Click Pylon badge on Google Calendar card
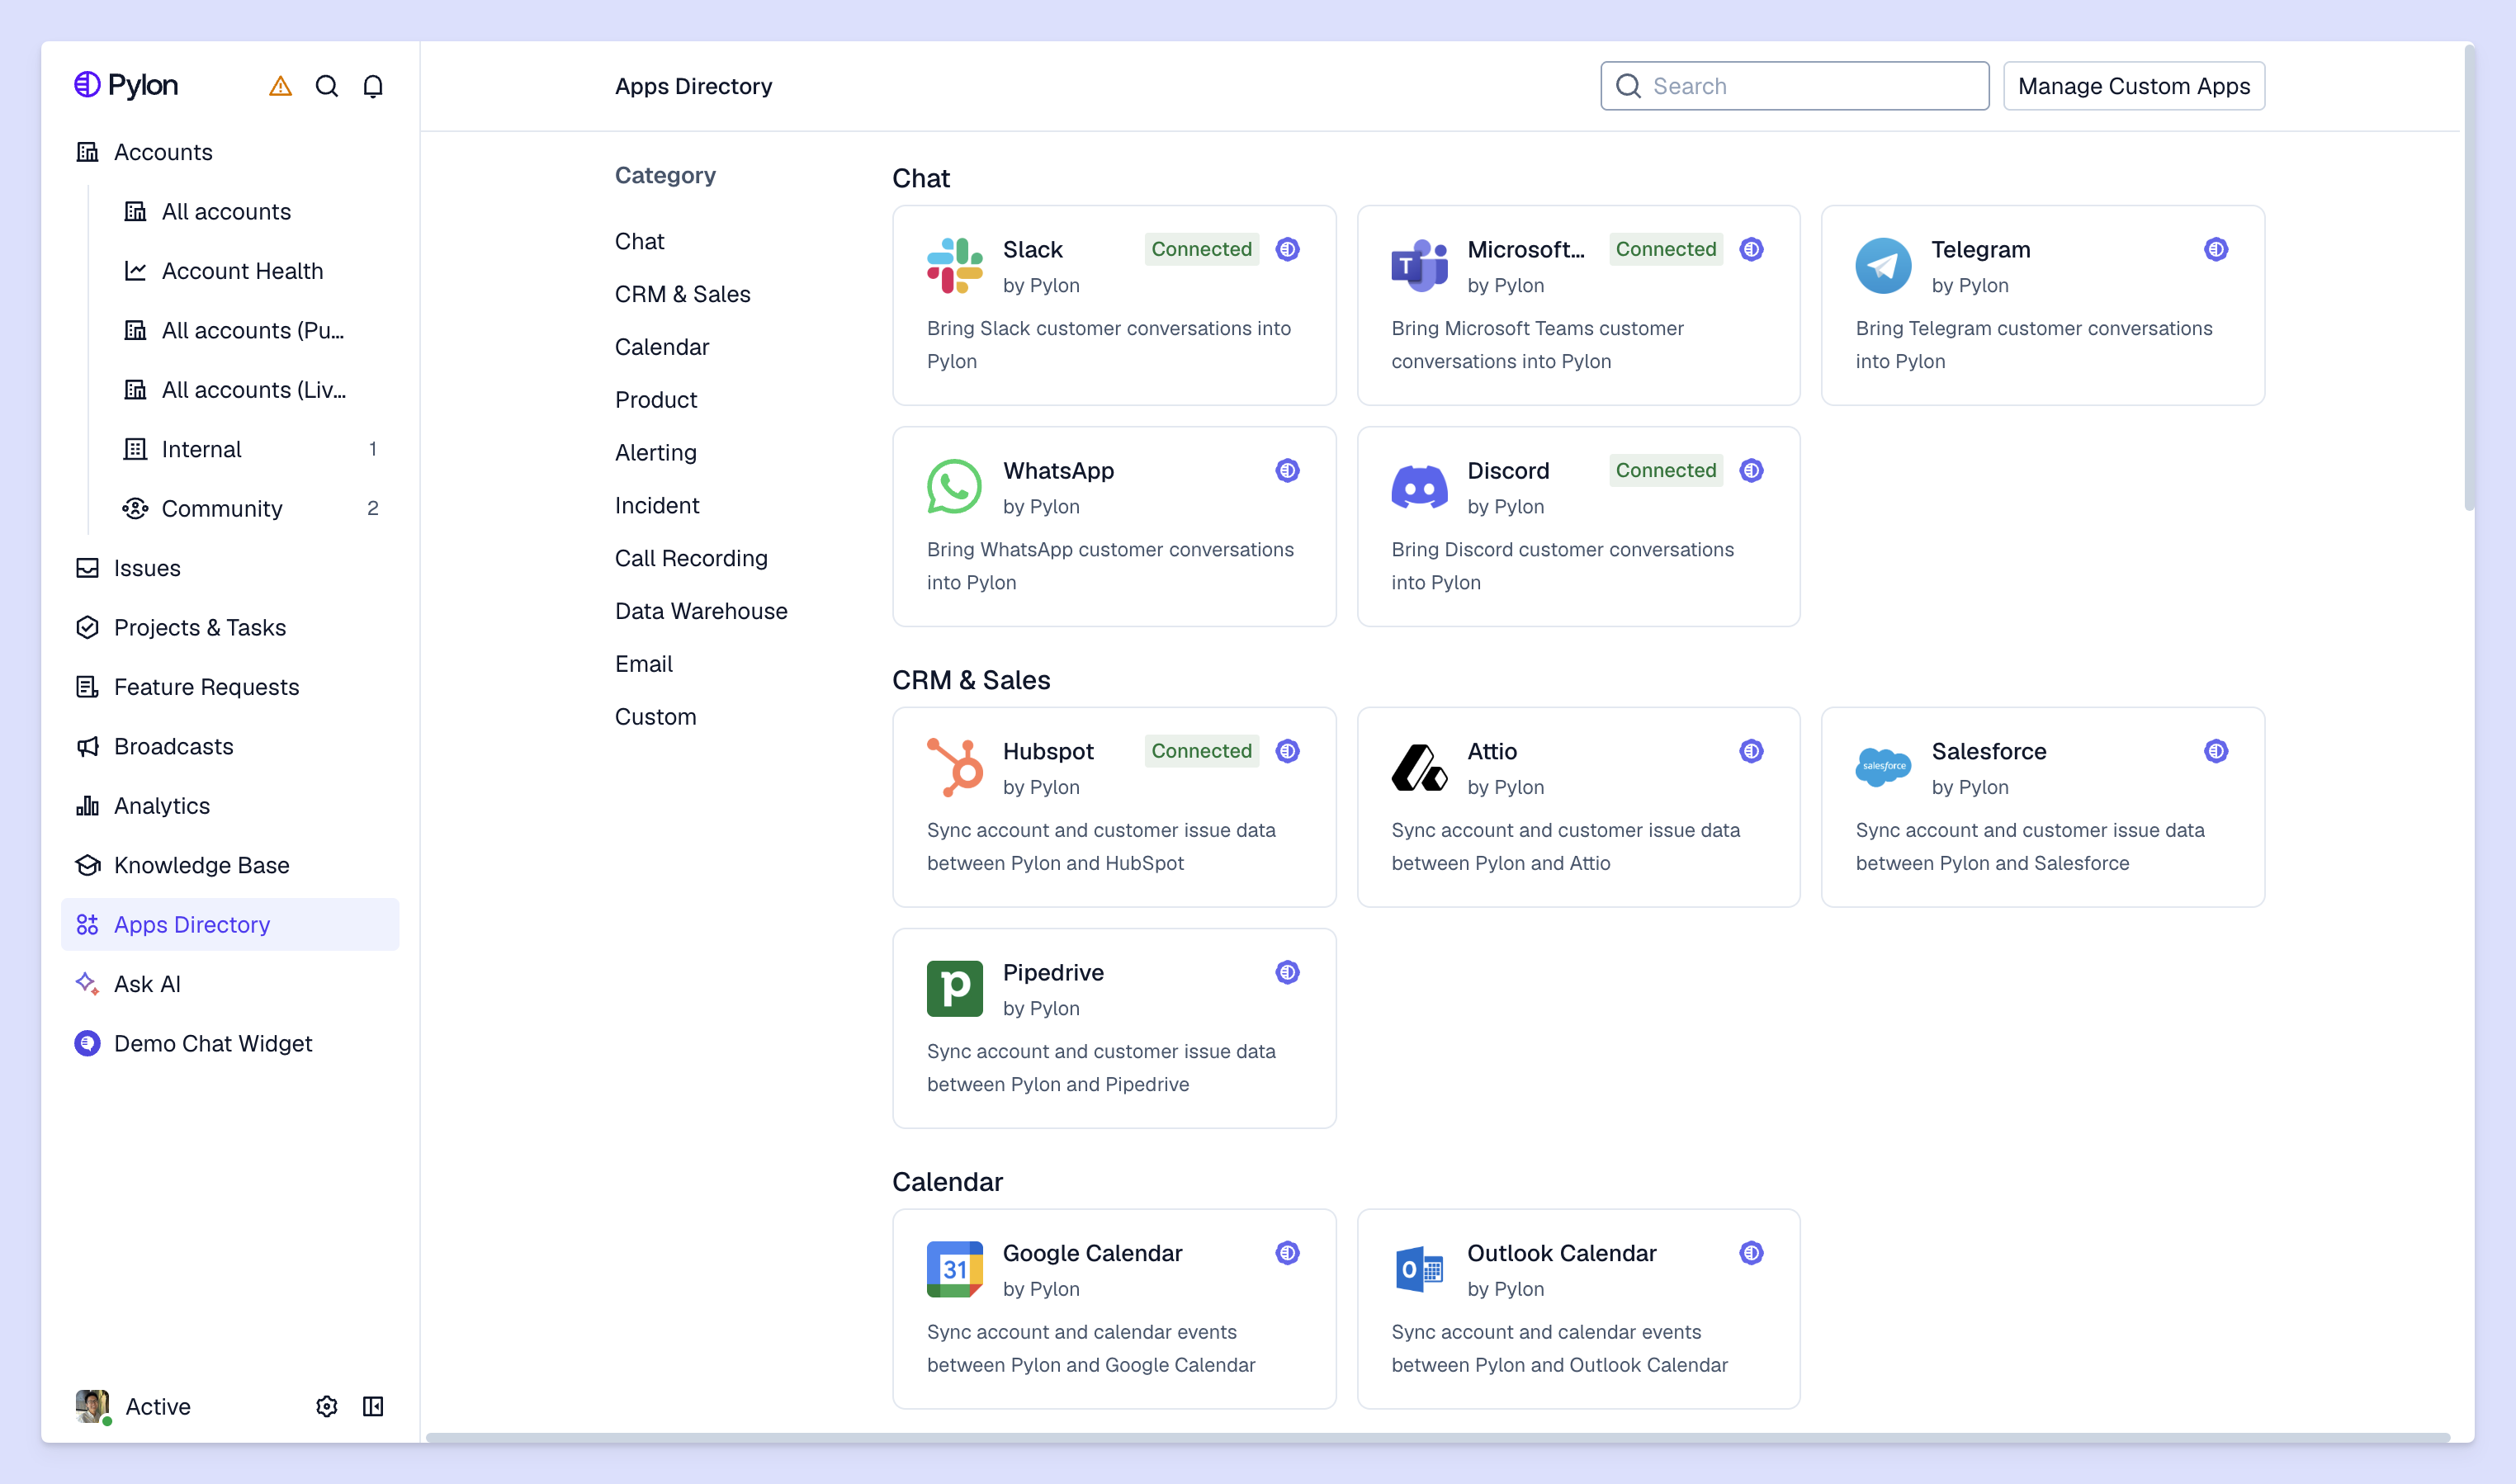Image resolution: width=2516 pixels, height=1484 pixels. [1287, 1253]
